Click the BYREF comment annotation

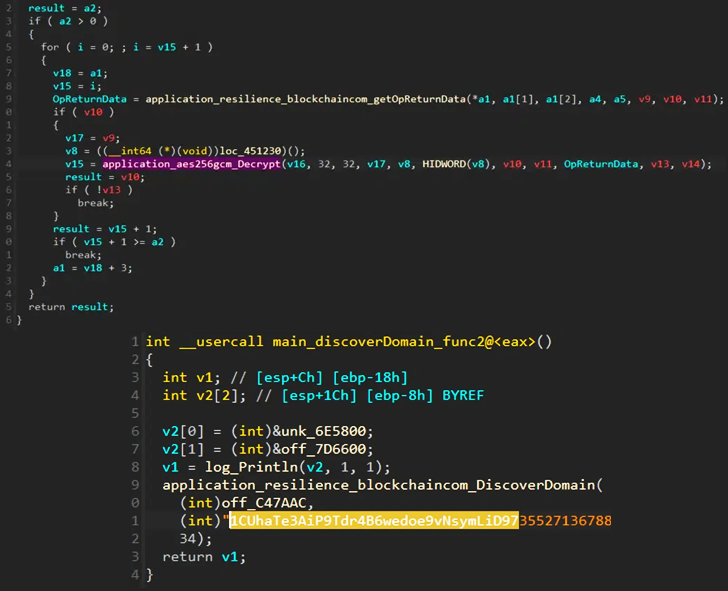(x=463, y=396)
